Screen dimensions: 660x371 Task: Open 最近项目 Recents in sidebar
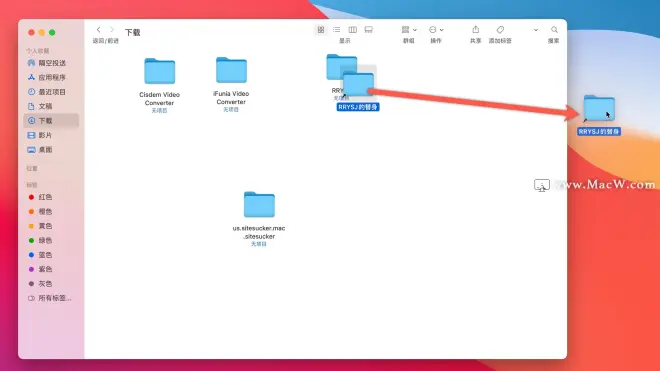click(x=51, y=92)
